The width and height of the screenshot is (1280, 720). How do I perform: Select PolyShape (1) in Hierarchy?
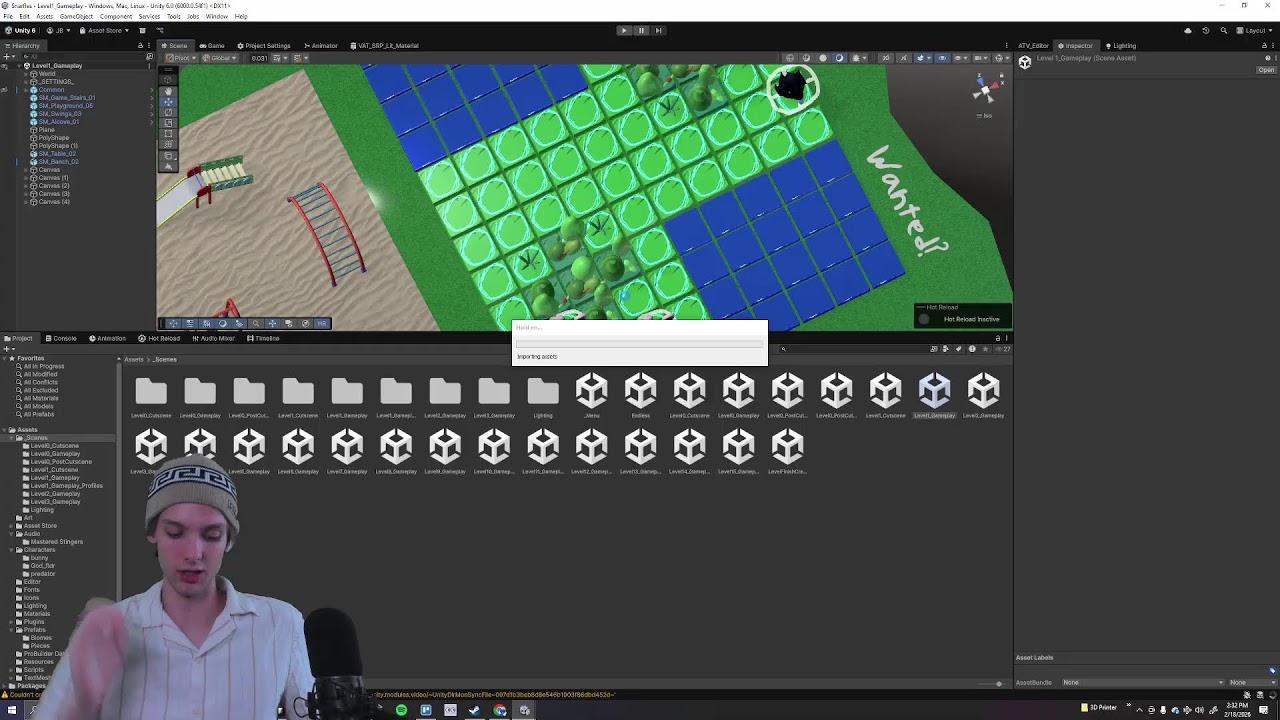(57, 146)
